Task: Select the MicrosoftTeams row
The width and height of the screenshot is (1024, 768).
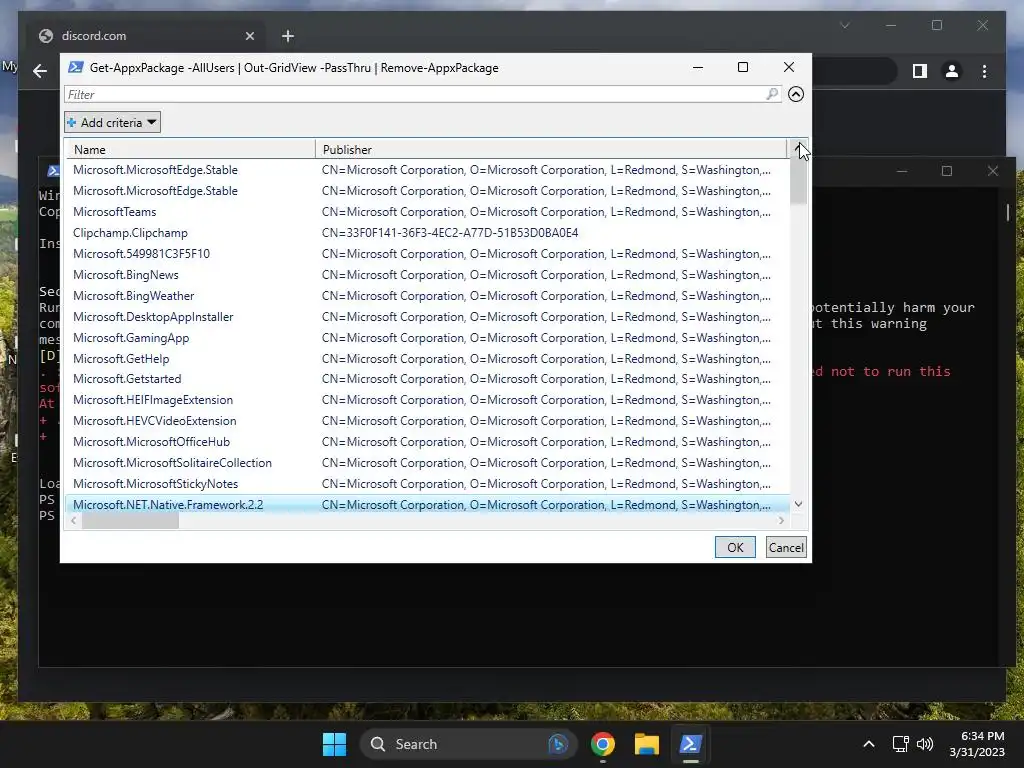Action: click(x=427, y=212)
